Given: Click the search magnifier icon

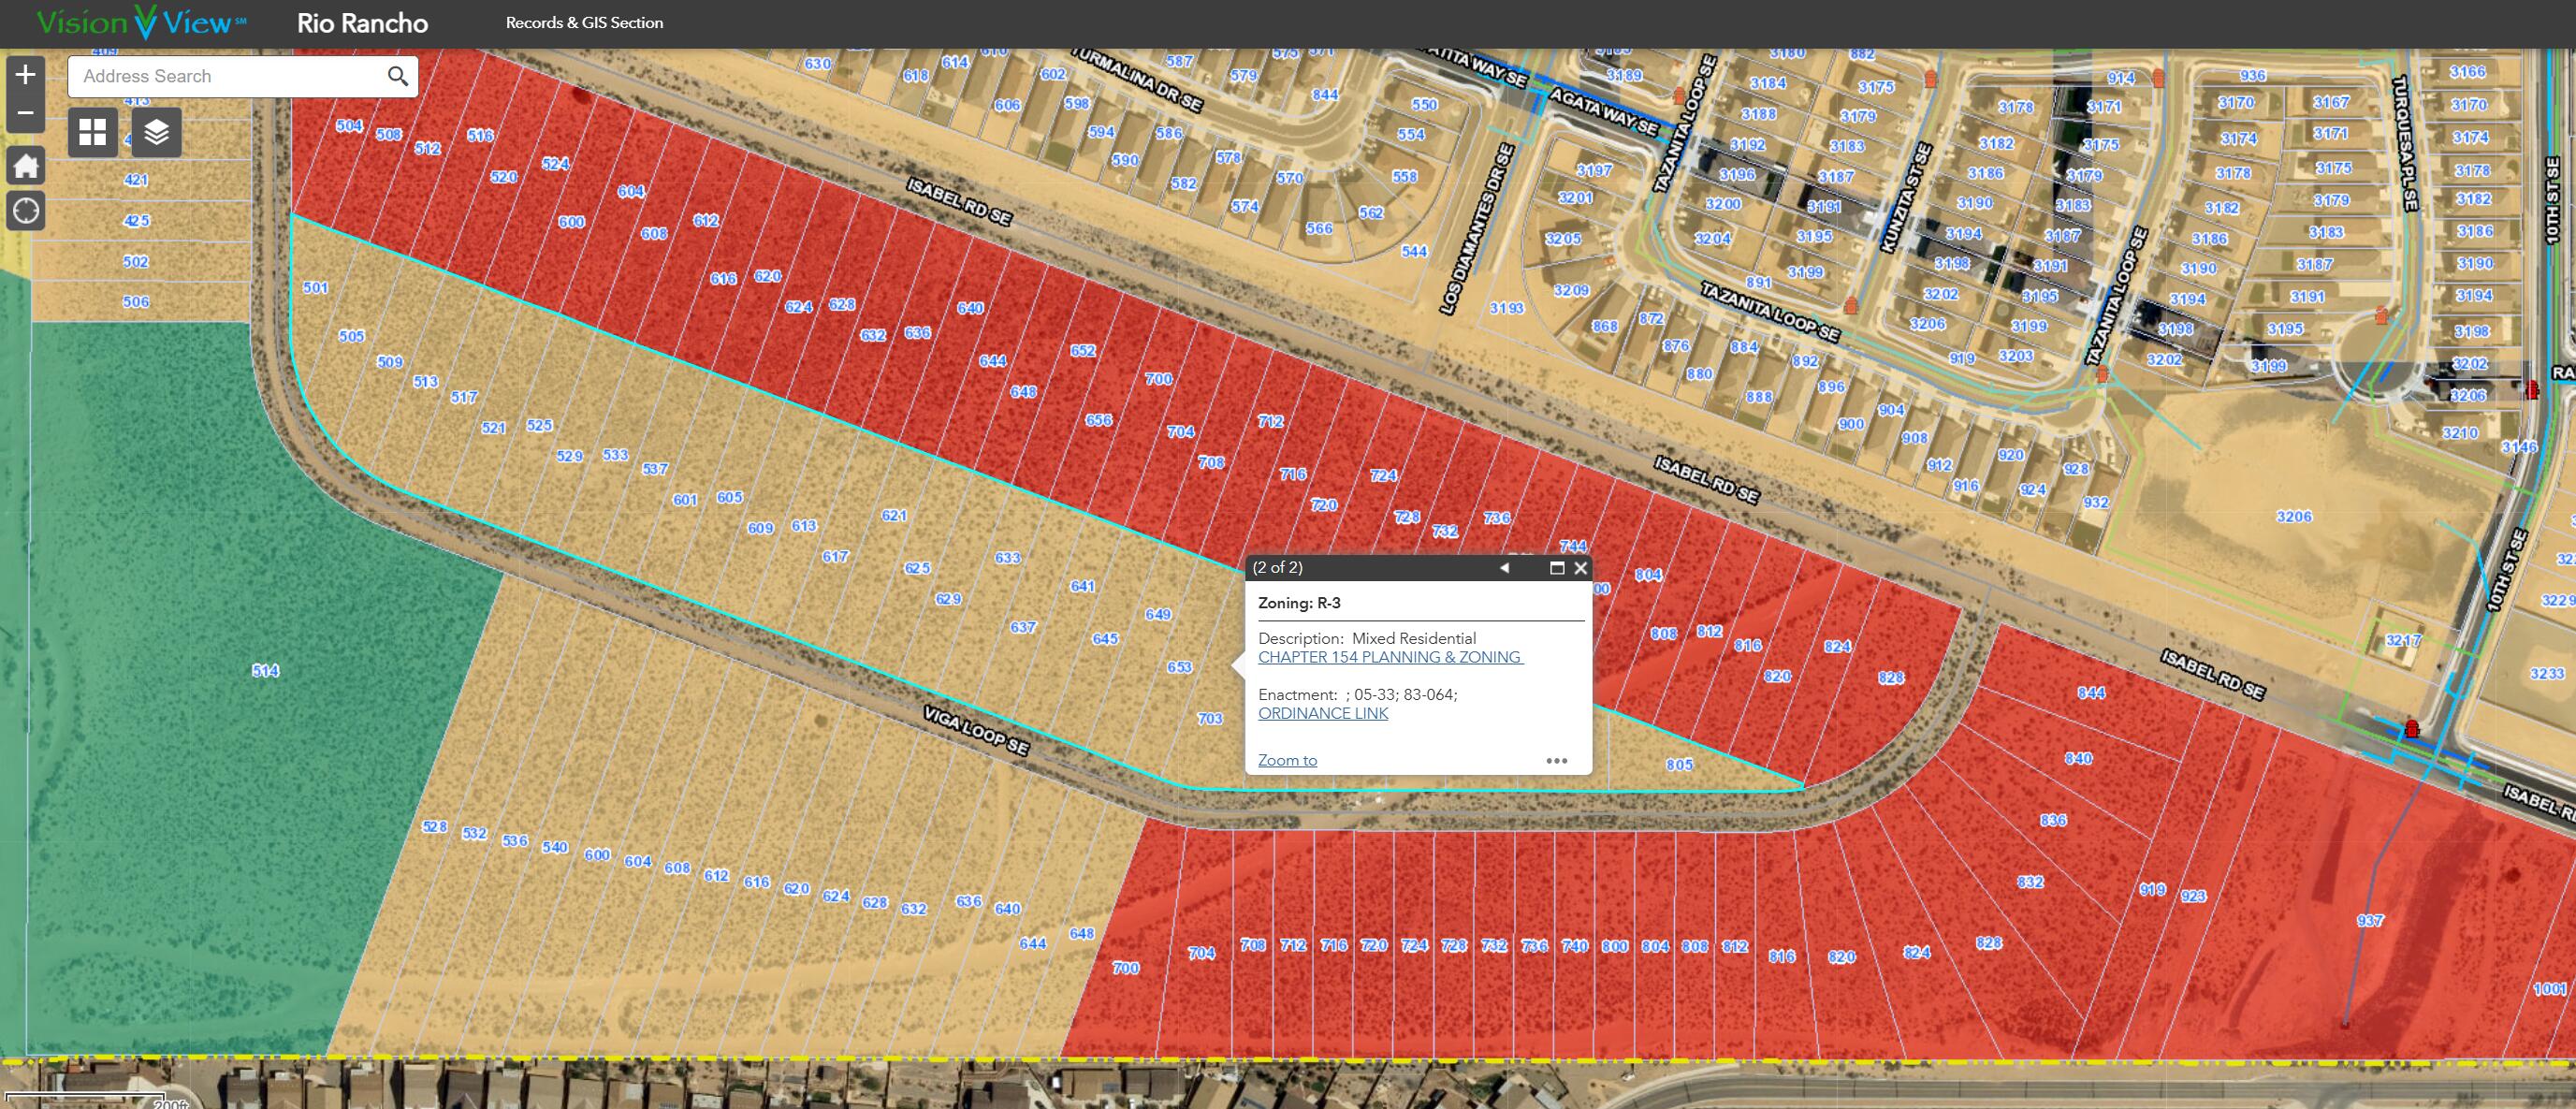Looking at the screenshot, I should click(397, 76).
